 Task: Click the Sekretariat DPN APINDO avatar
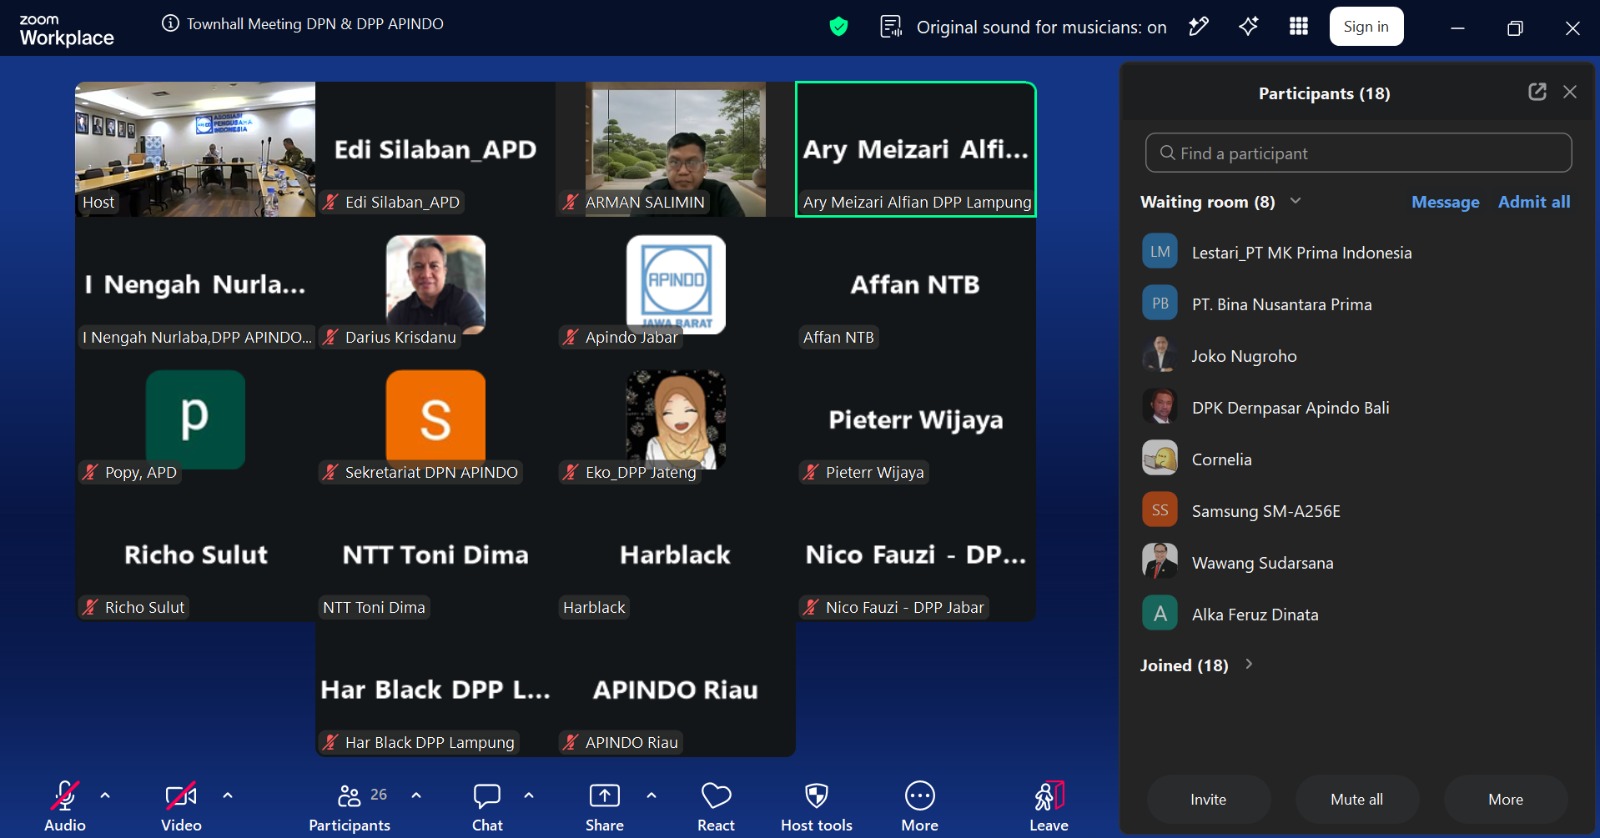436,419
